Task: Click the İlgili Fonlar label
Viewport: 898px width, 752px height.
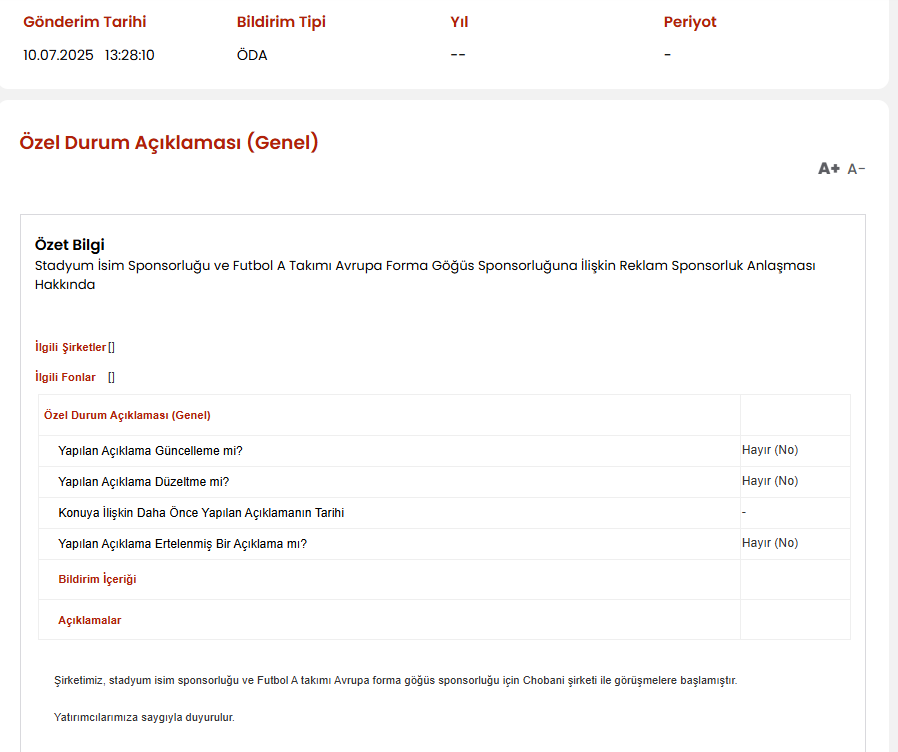Action: tap(65, 377)
